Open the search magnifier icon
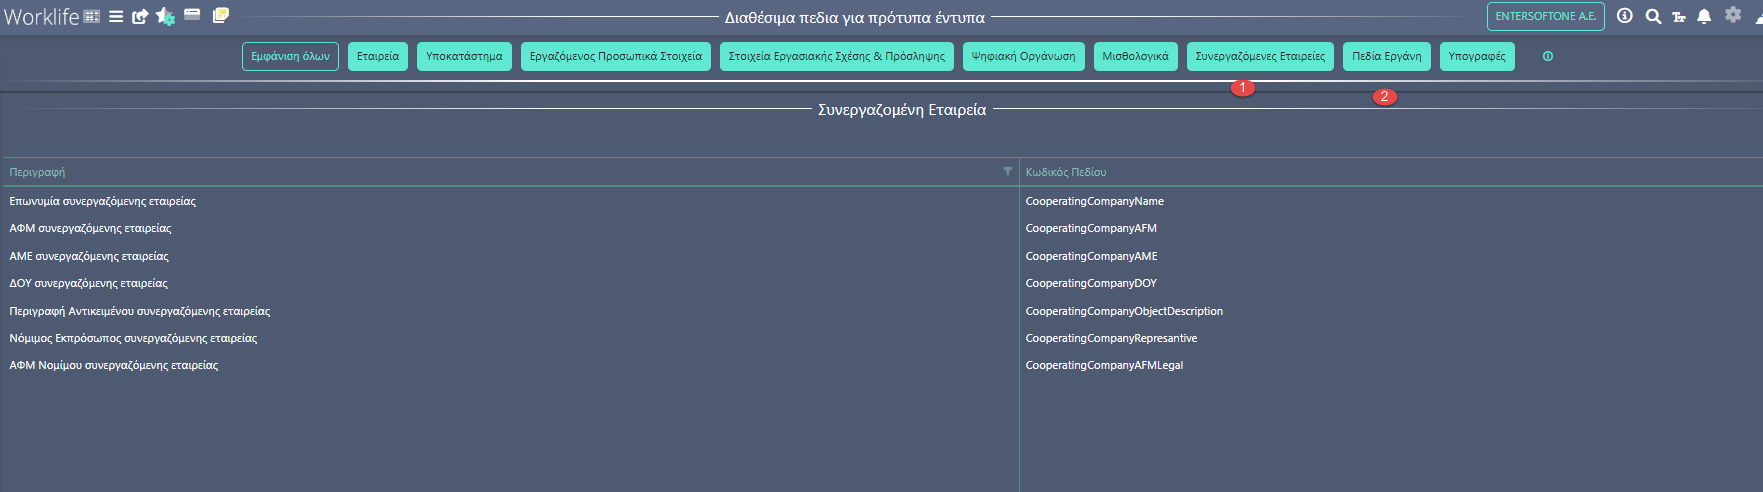The image size is (1763, 492). pos(1653,16)
